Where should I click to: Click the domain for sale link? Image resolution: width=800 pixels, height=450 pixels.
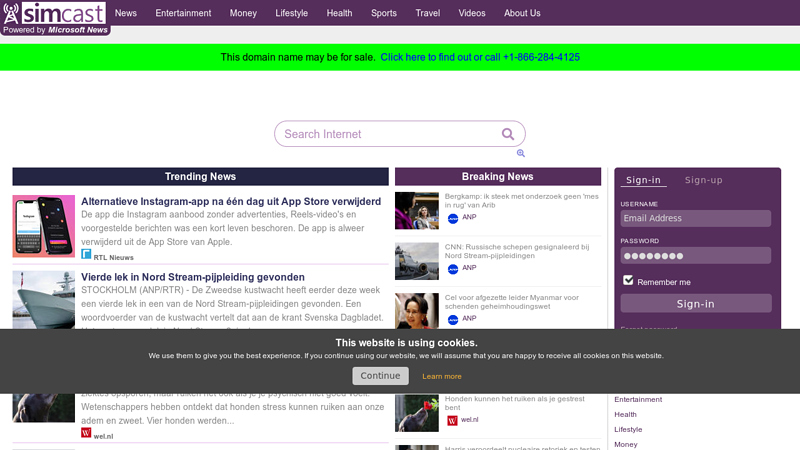(x=480, y=57)
